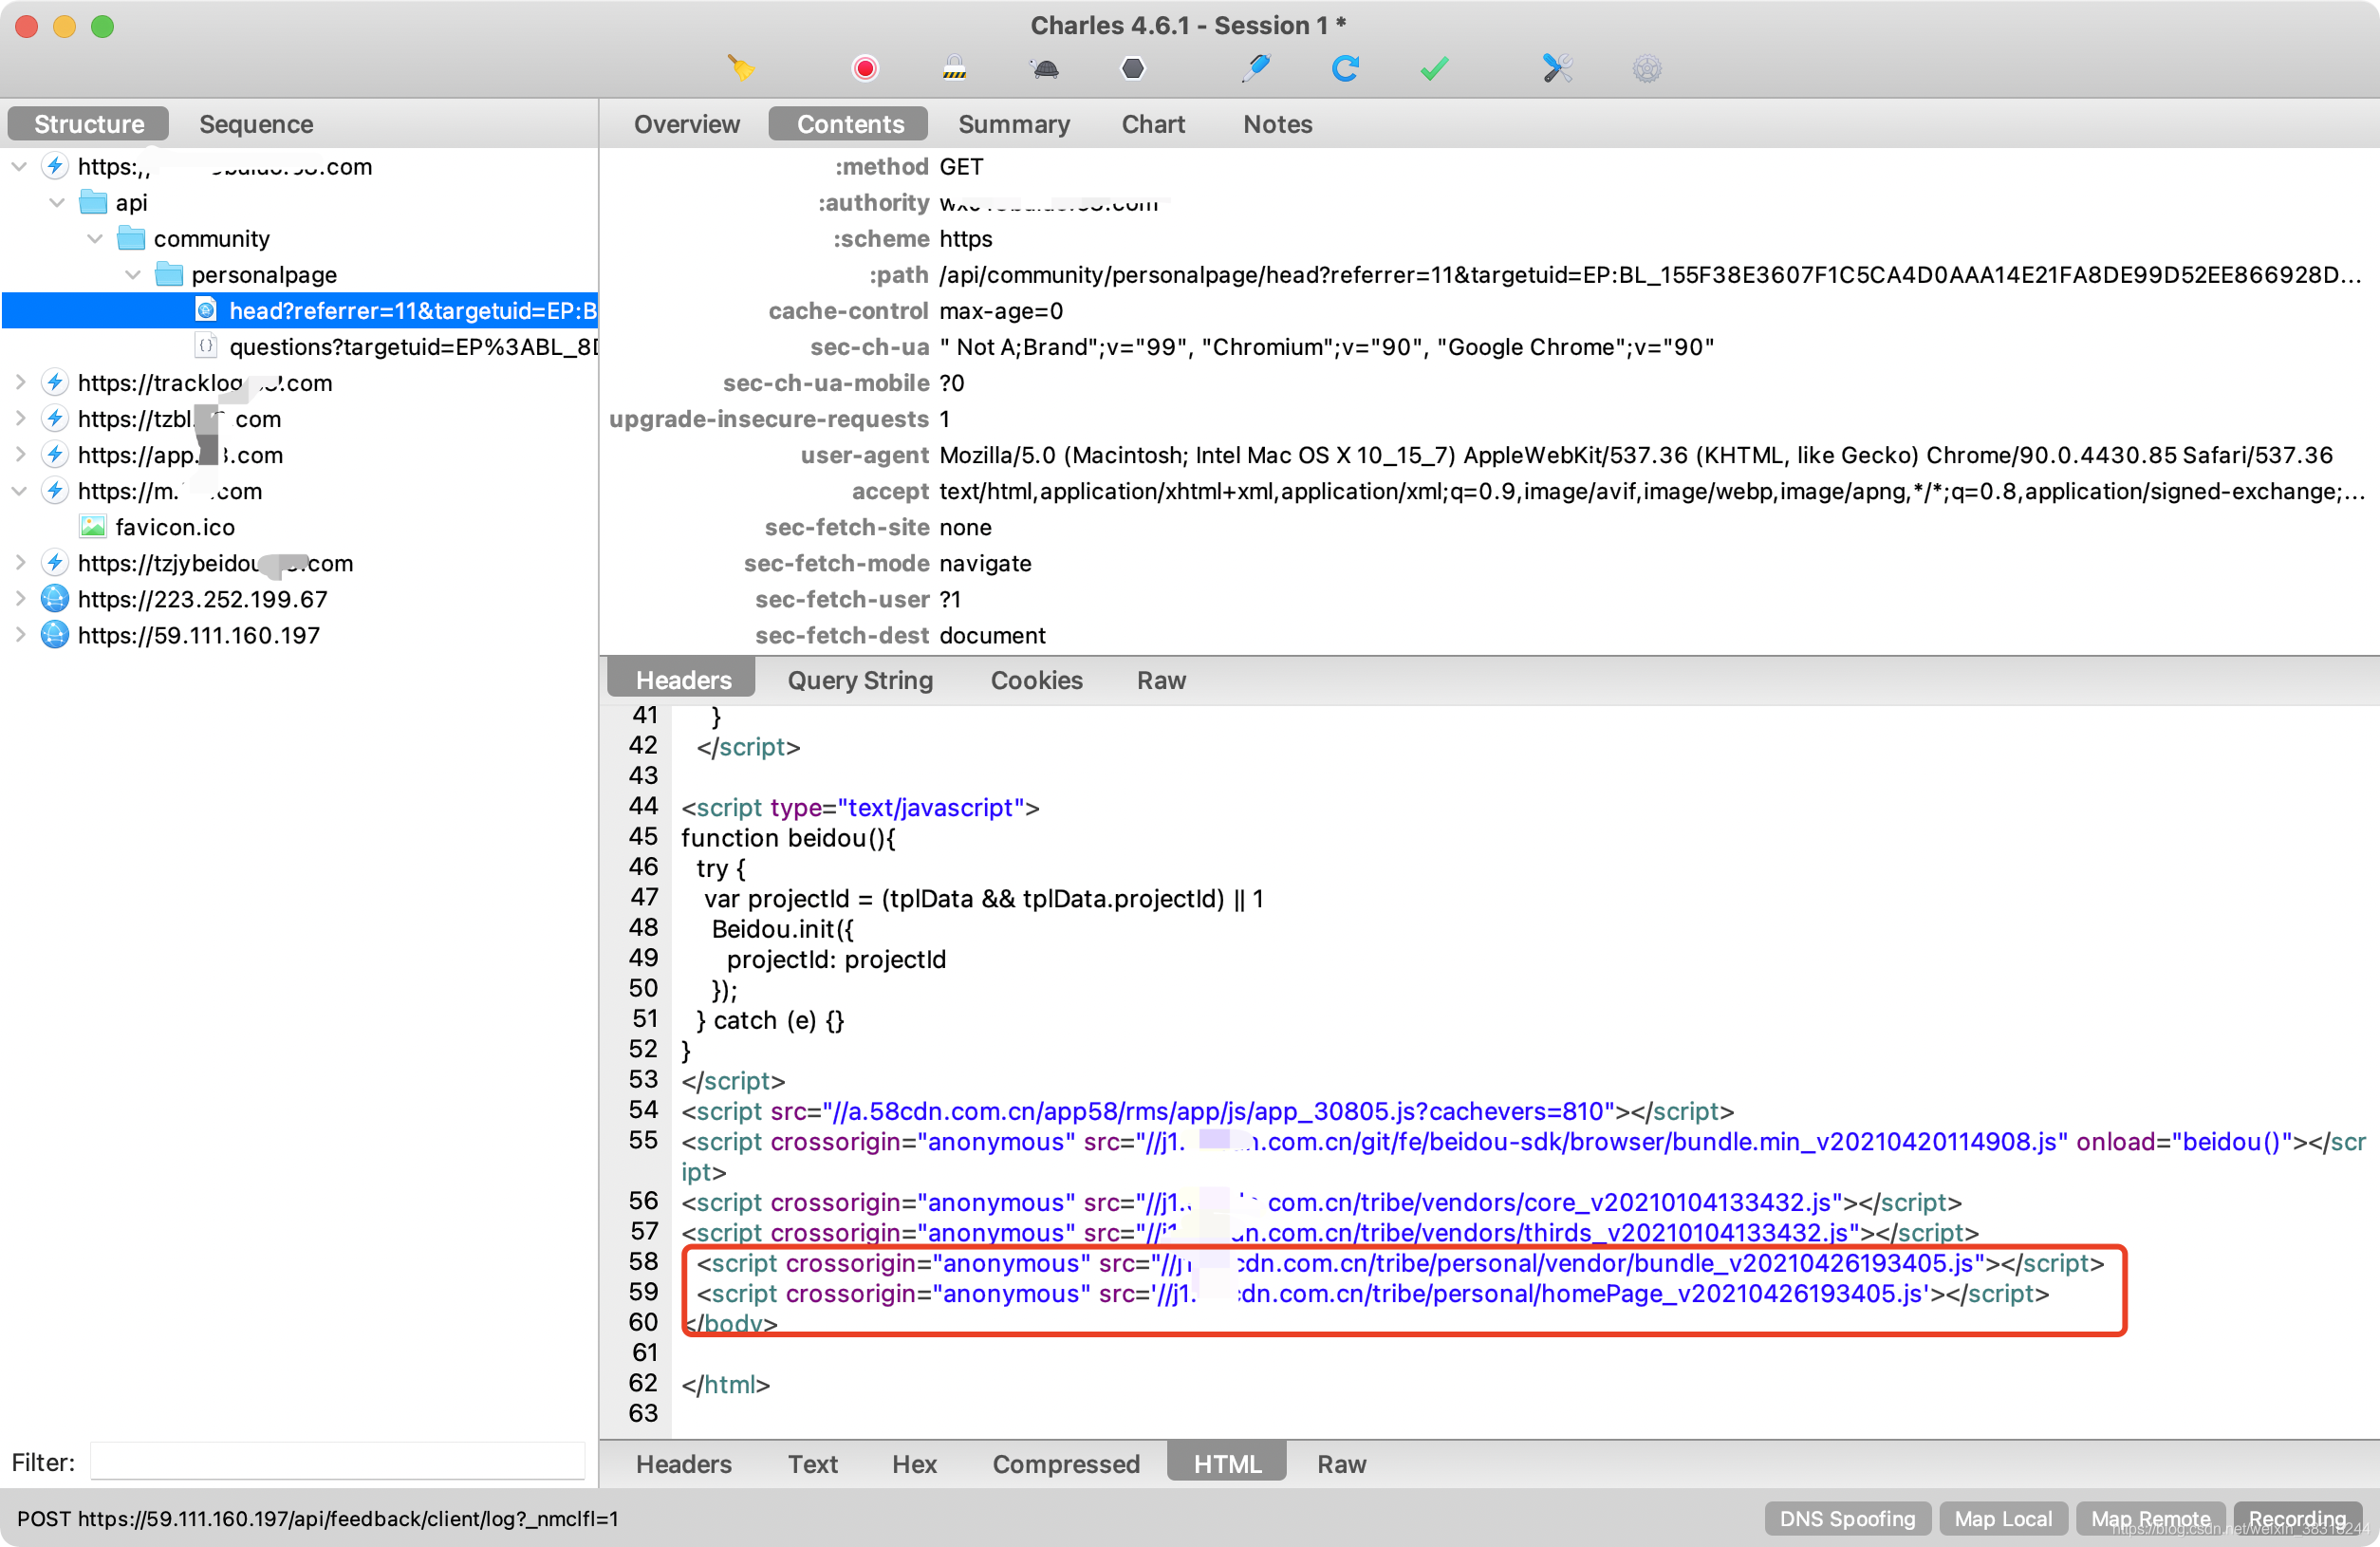Switch to the Sequence view tab
2380x1547 pixels.
(x=257, y=123)
